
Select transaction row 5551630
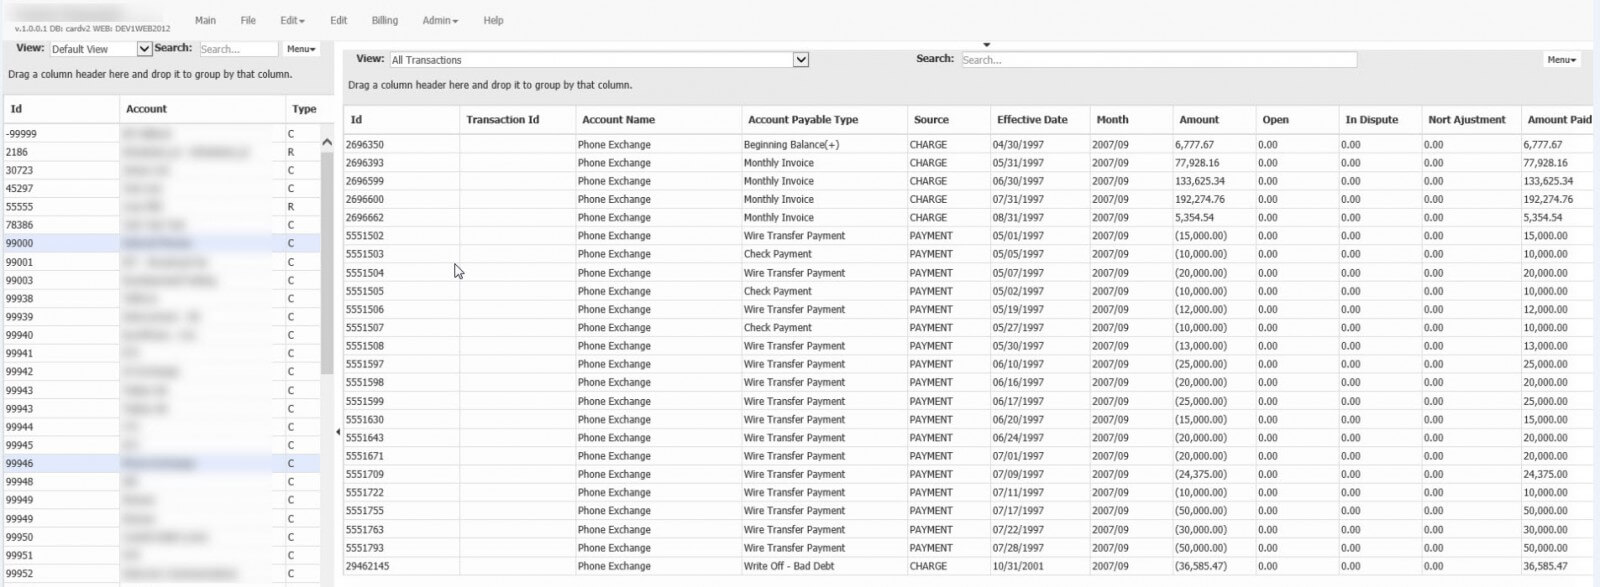(968, 420)
